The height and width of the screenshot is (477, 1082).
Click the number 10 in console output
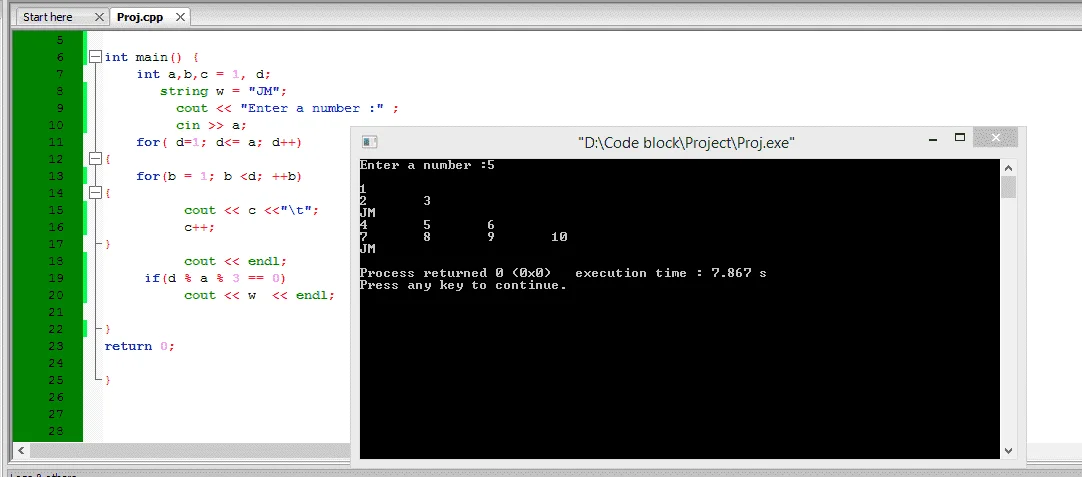point(559,237)
